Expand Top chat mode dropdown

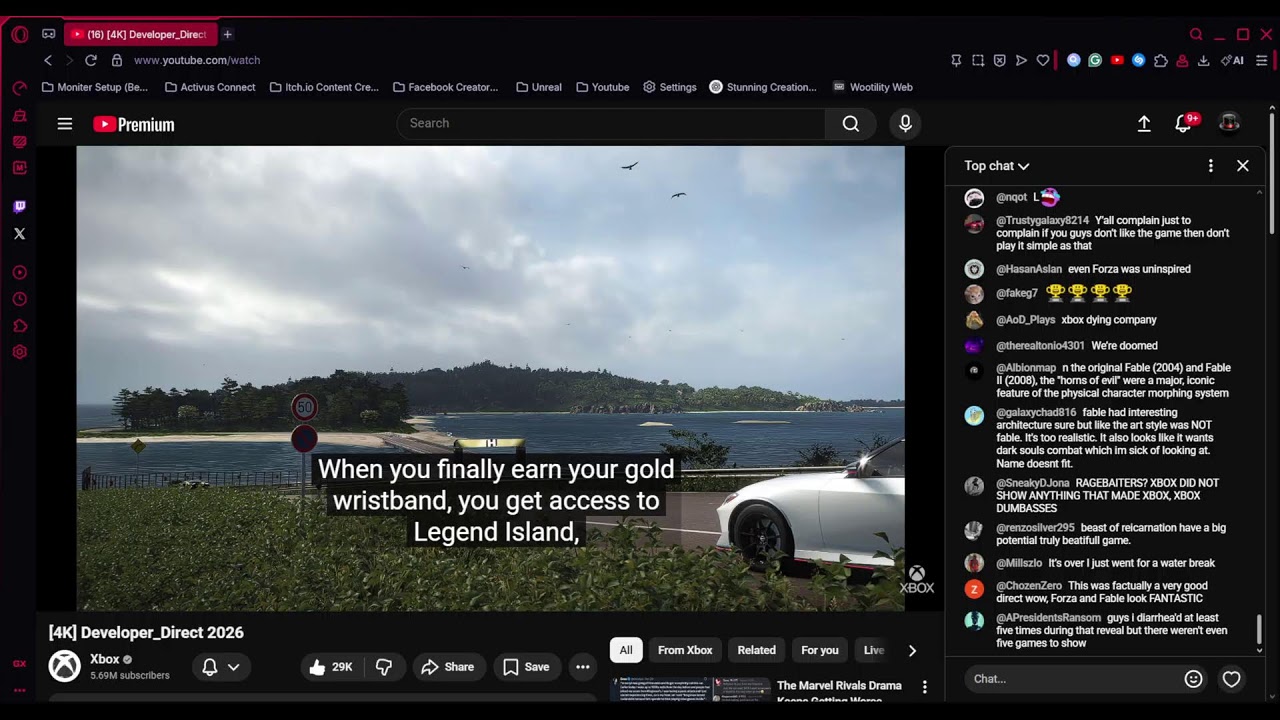click(x=997, y=166)
